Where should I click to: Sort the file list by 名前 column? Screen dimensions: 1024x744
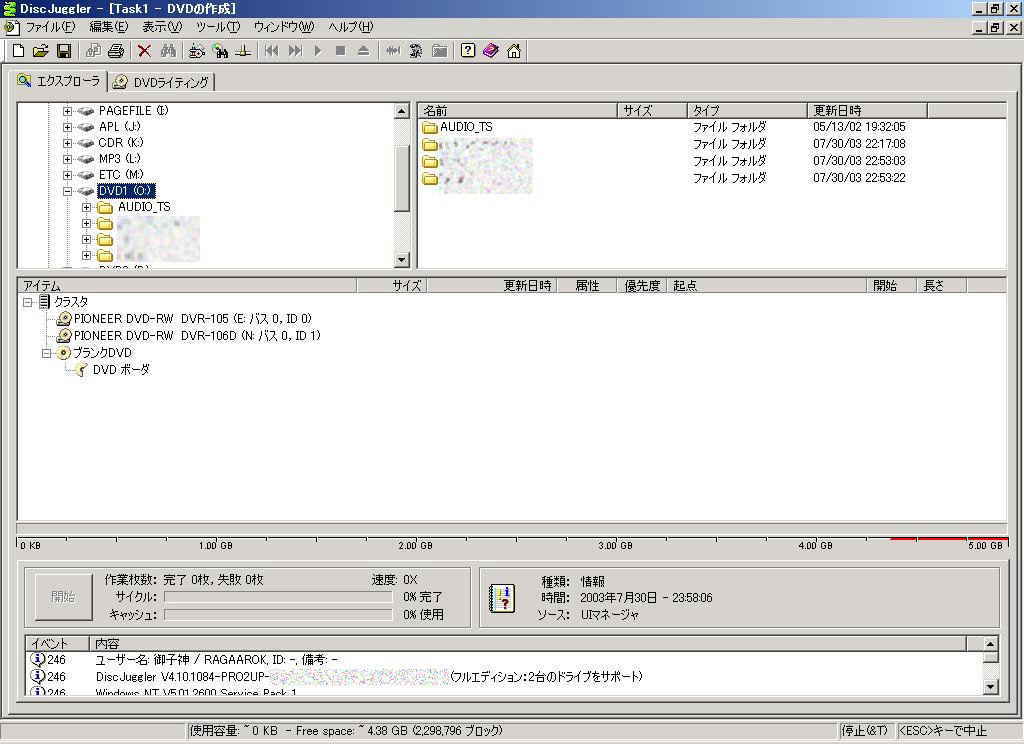tap(518, 110)
